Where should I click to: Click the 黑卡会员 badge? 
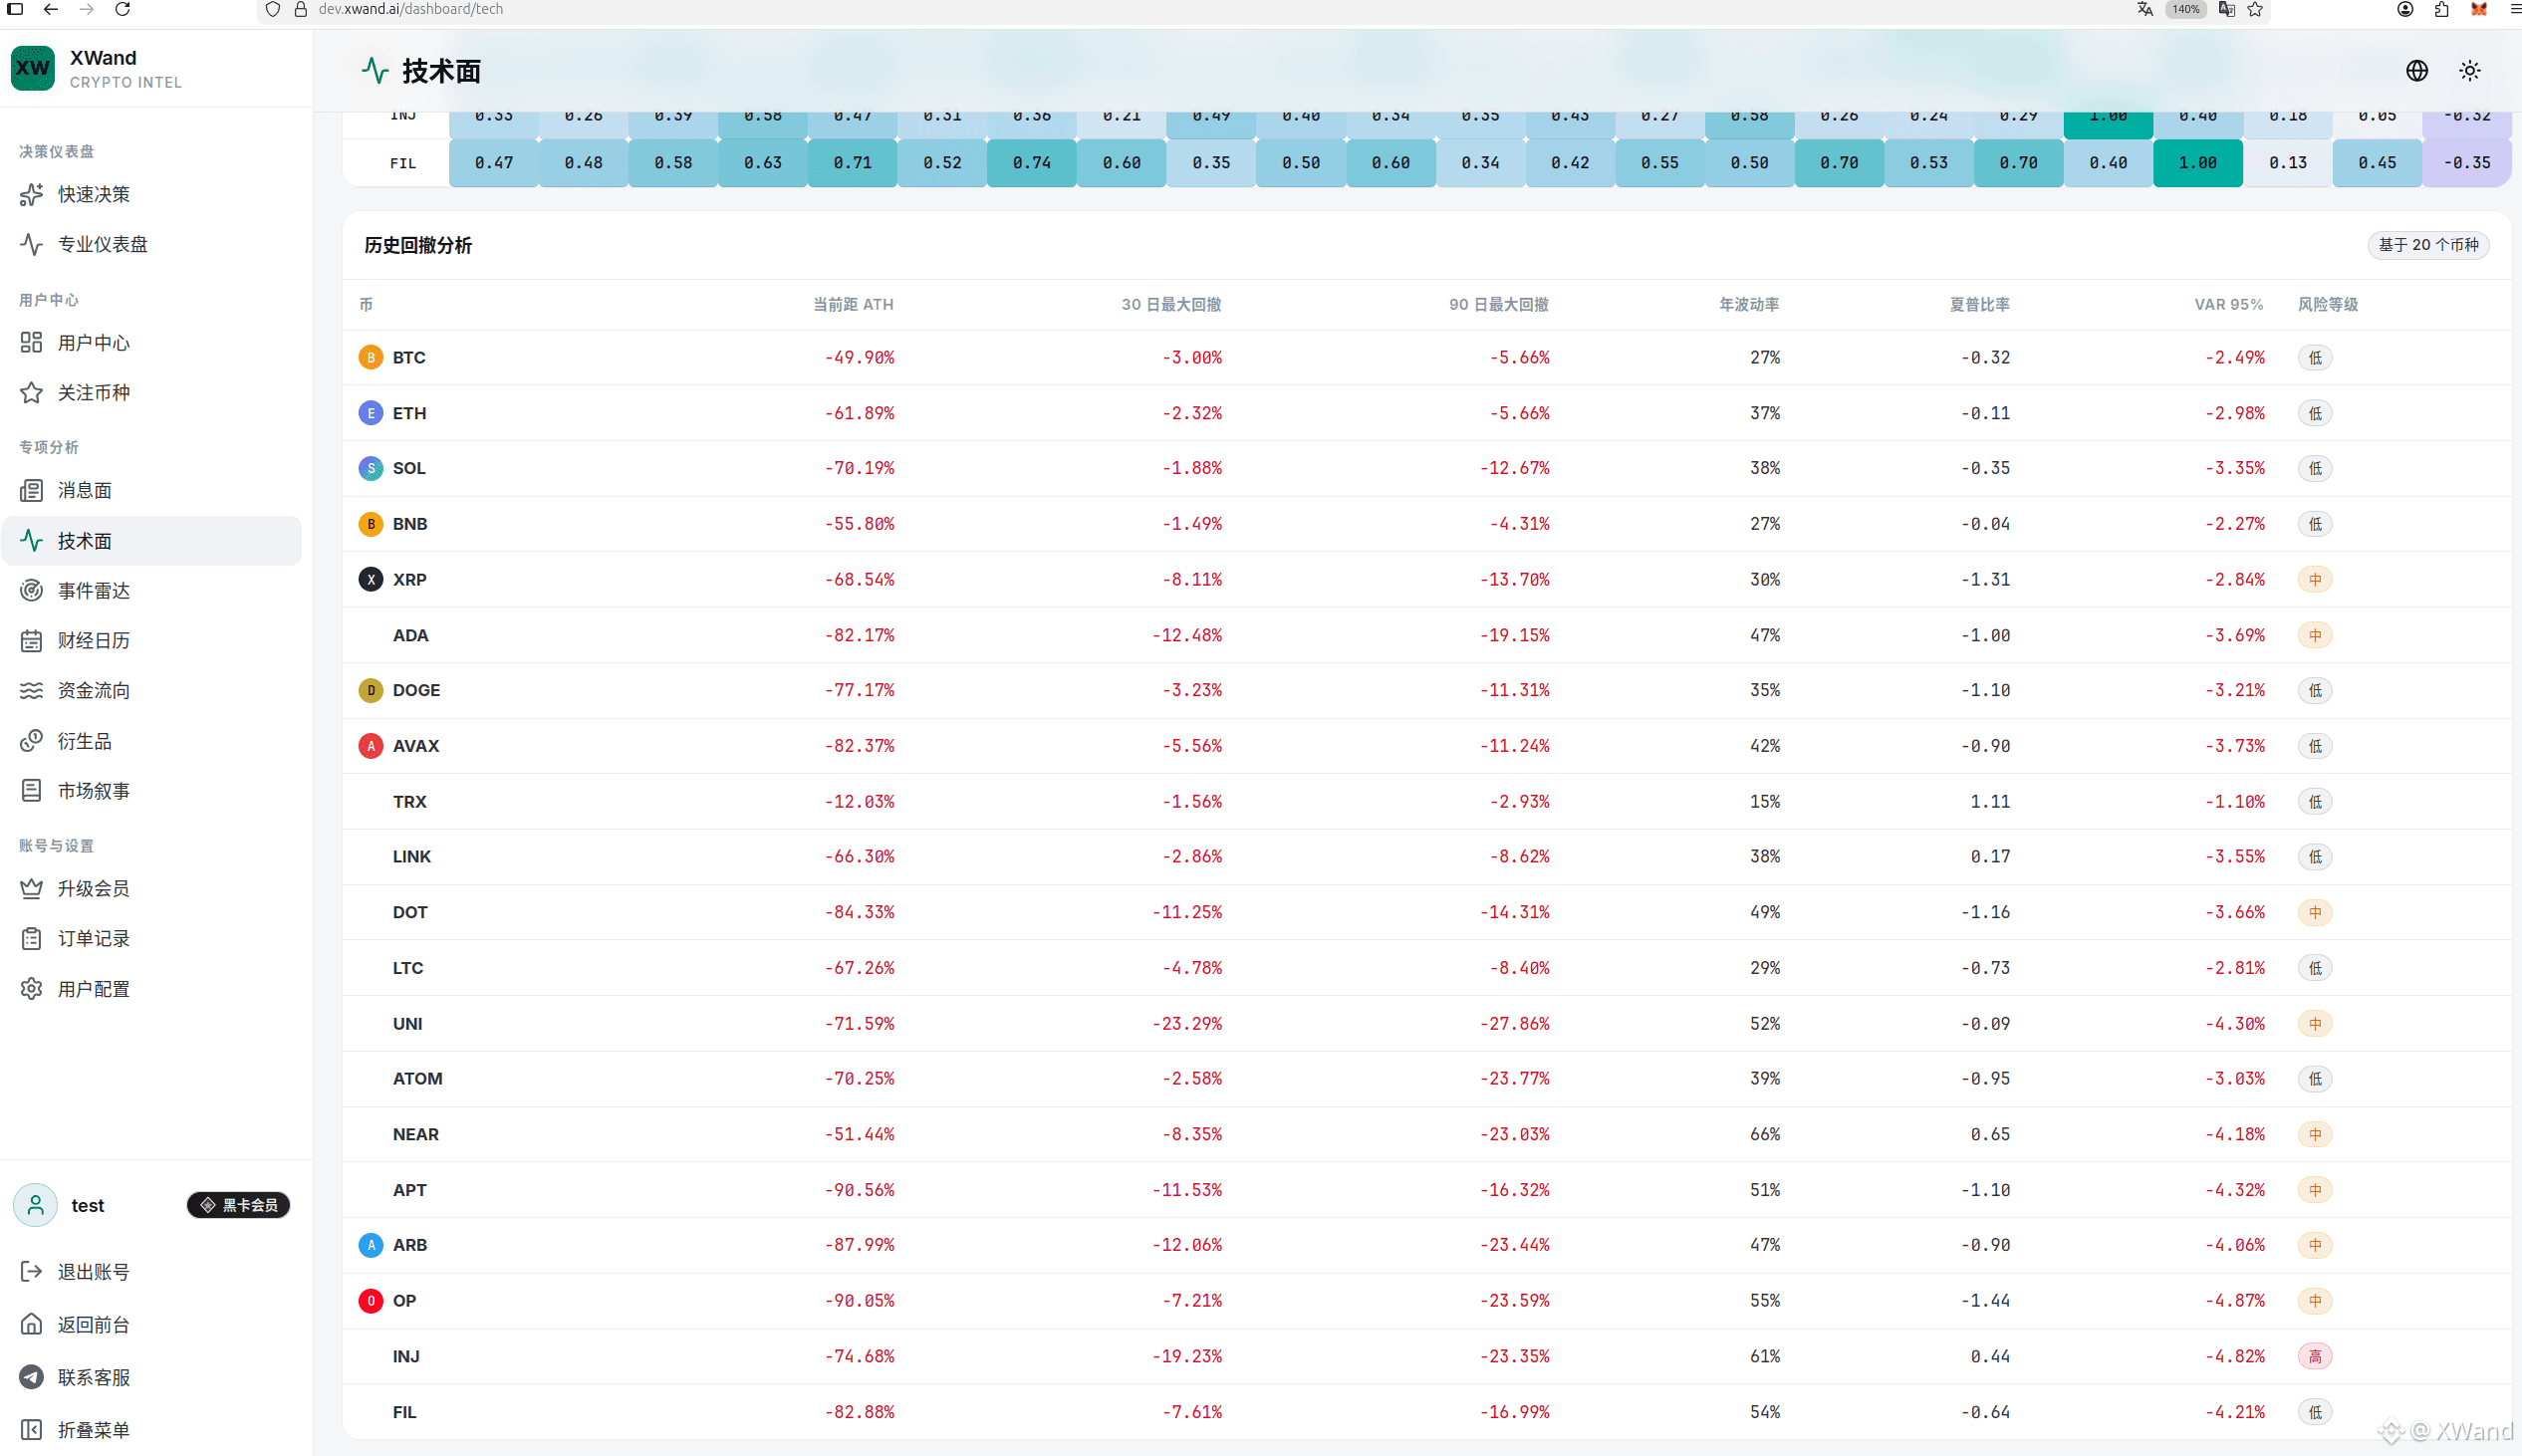click(x=239, y=1205)
